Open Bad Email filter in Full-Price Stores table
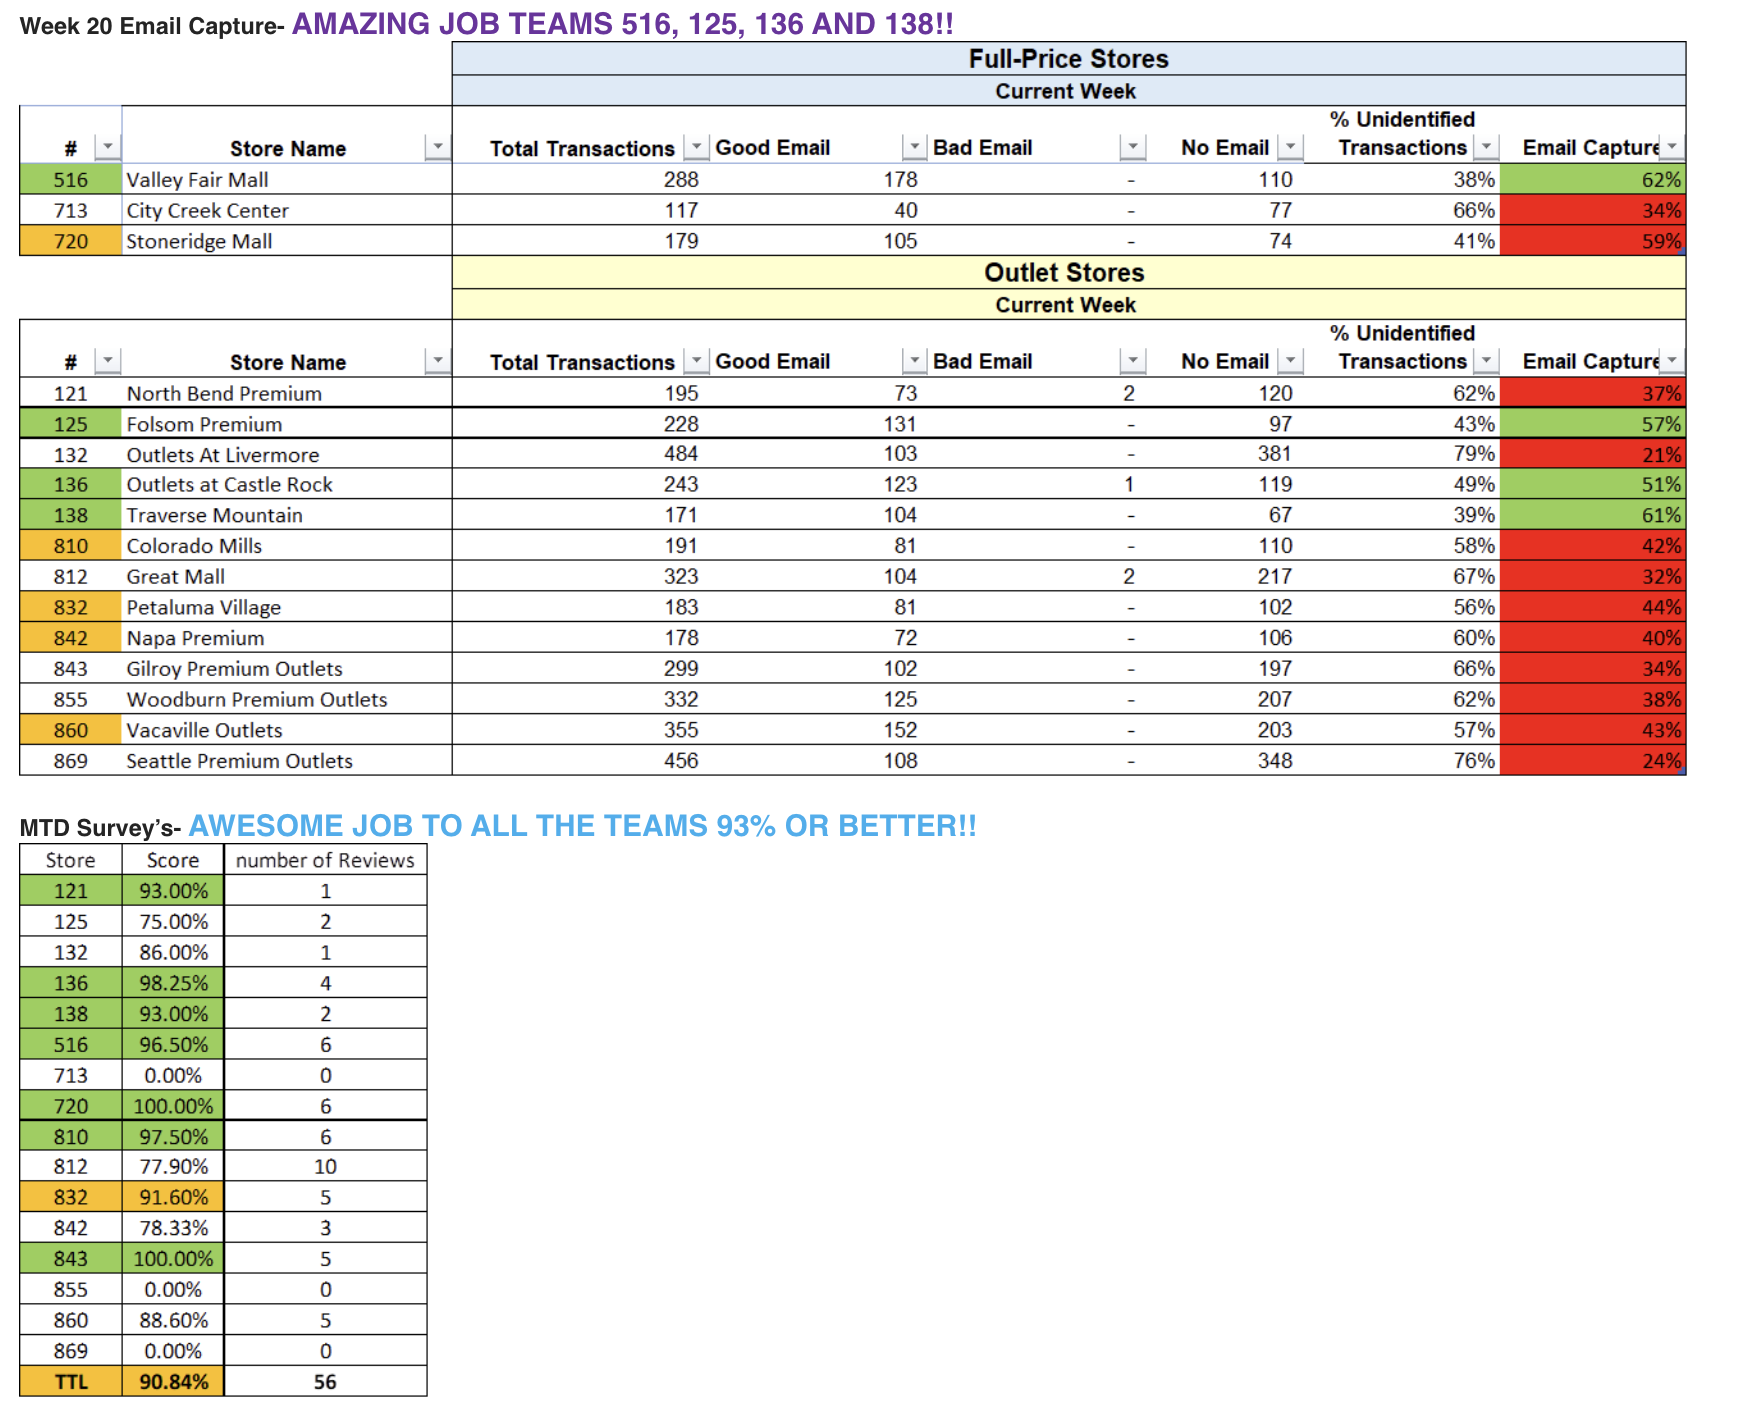 [x=1132, y=148]
